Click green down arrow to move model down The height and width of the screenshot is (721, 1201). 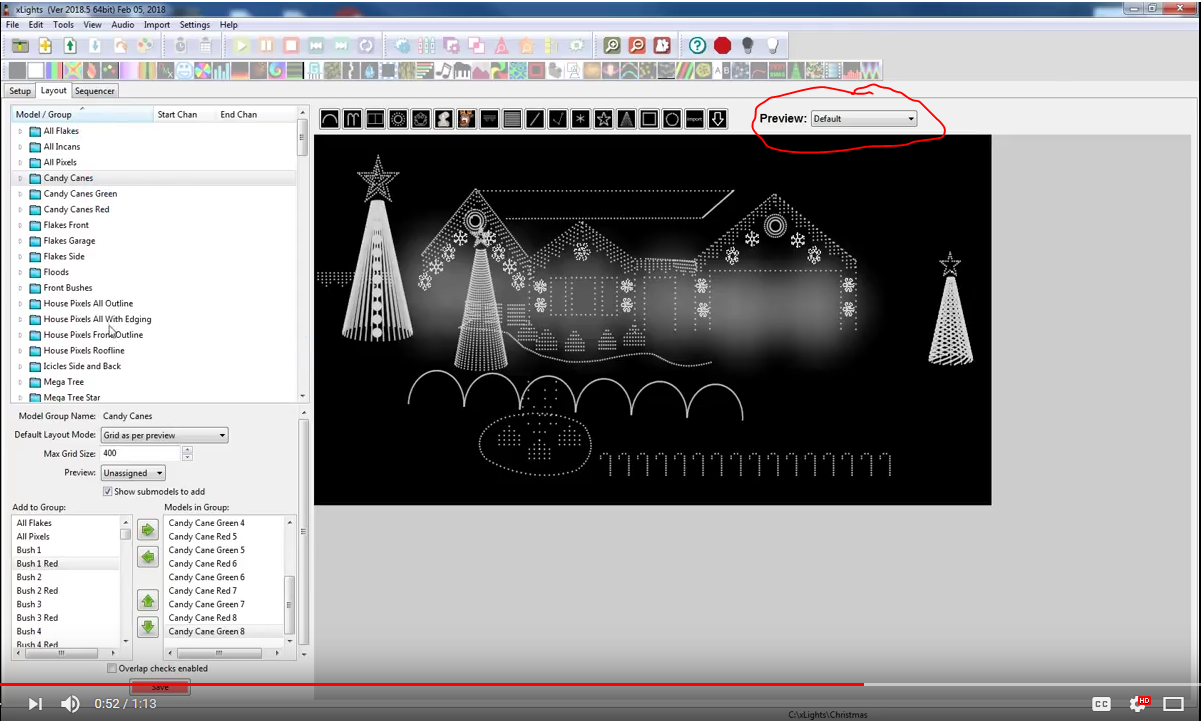[148, 627]
